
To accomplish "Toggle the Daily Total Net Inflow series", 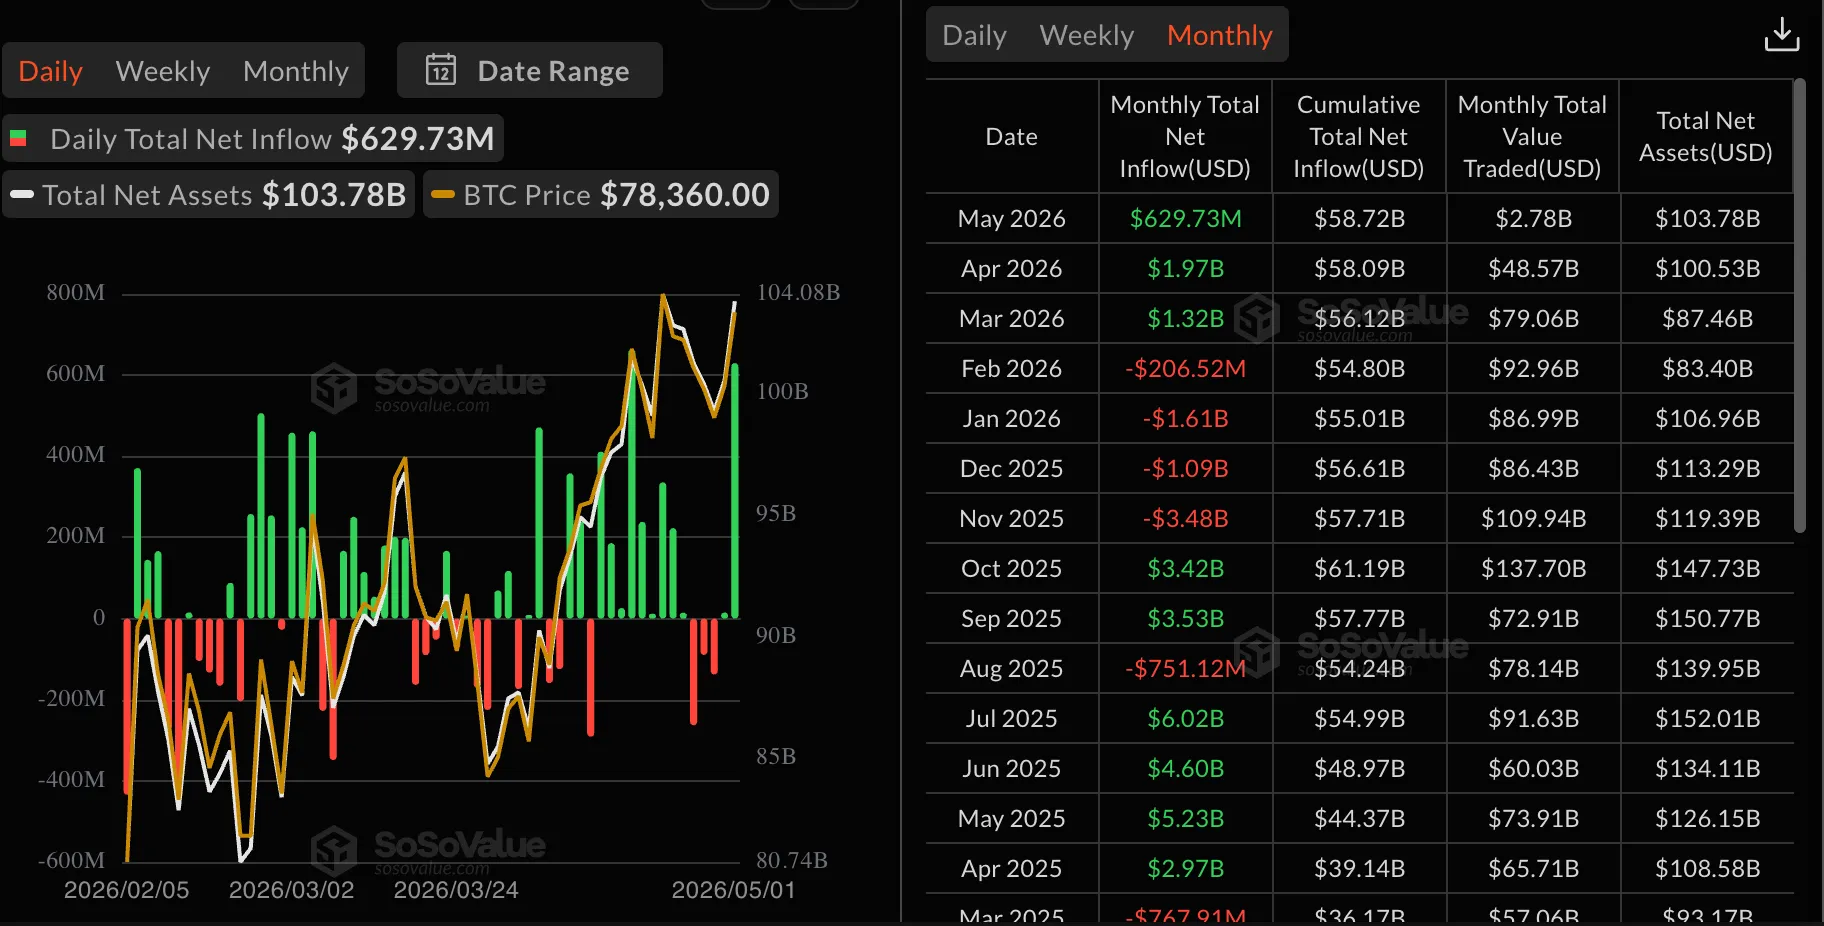I will tap(253, 138).
